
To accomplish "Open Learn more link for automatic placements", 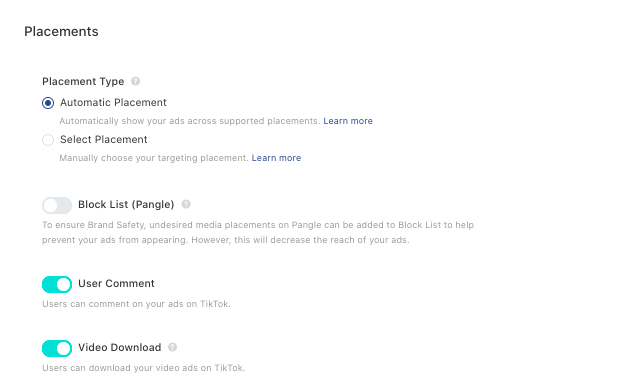I will point(348,121).
